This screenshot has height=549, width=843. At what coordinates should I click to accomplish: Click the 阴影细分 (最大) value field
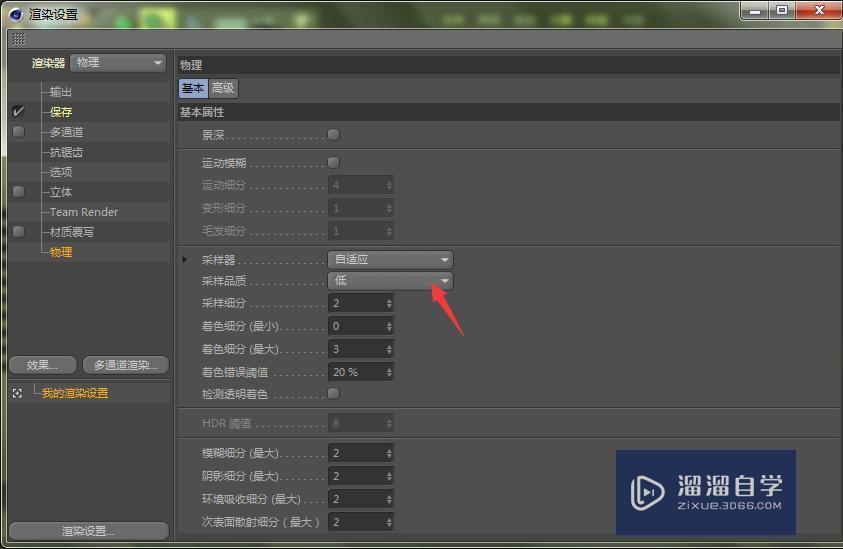361,476
